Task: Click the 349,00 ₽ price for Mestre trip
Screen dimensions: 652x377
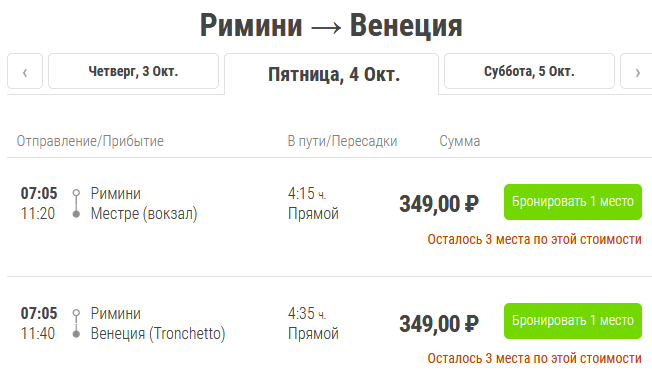Action: pyautogui.click(x=439, y=204)
